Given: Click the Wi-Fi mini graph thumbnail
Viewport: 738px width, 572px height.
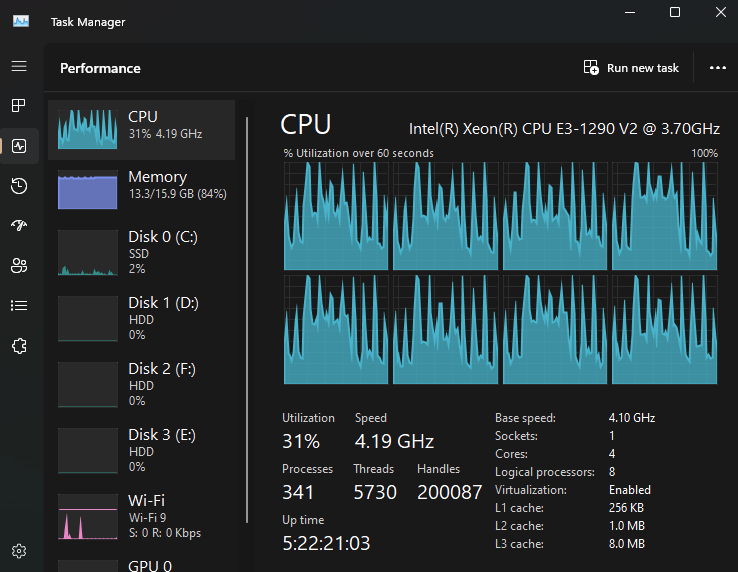Looking at the screenshot, I should point(88,516).
